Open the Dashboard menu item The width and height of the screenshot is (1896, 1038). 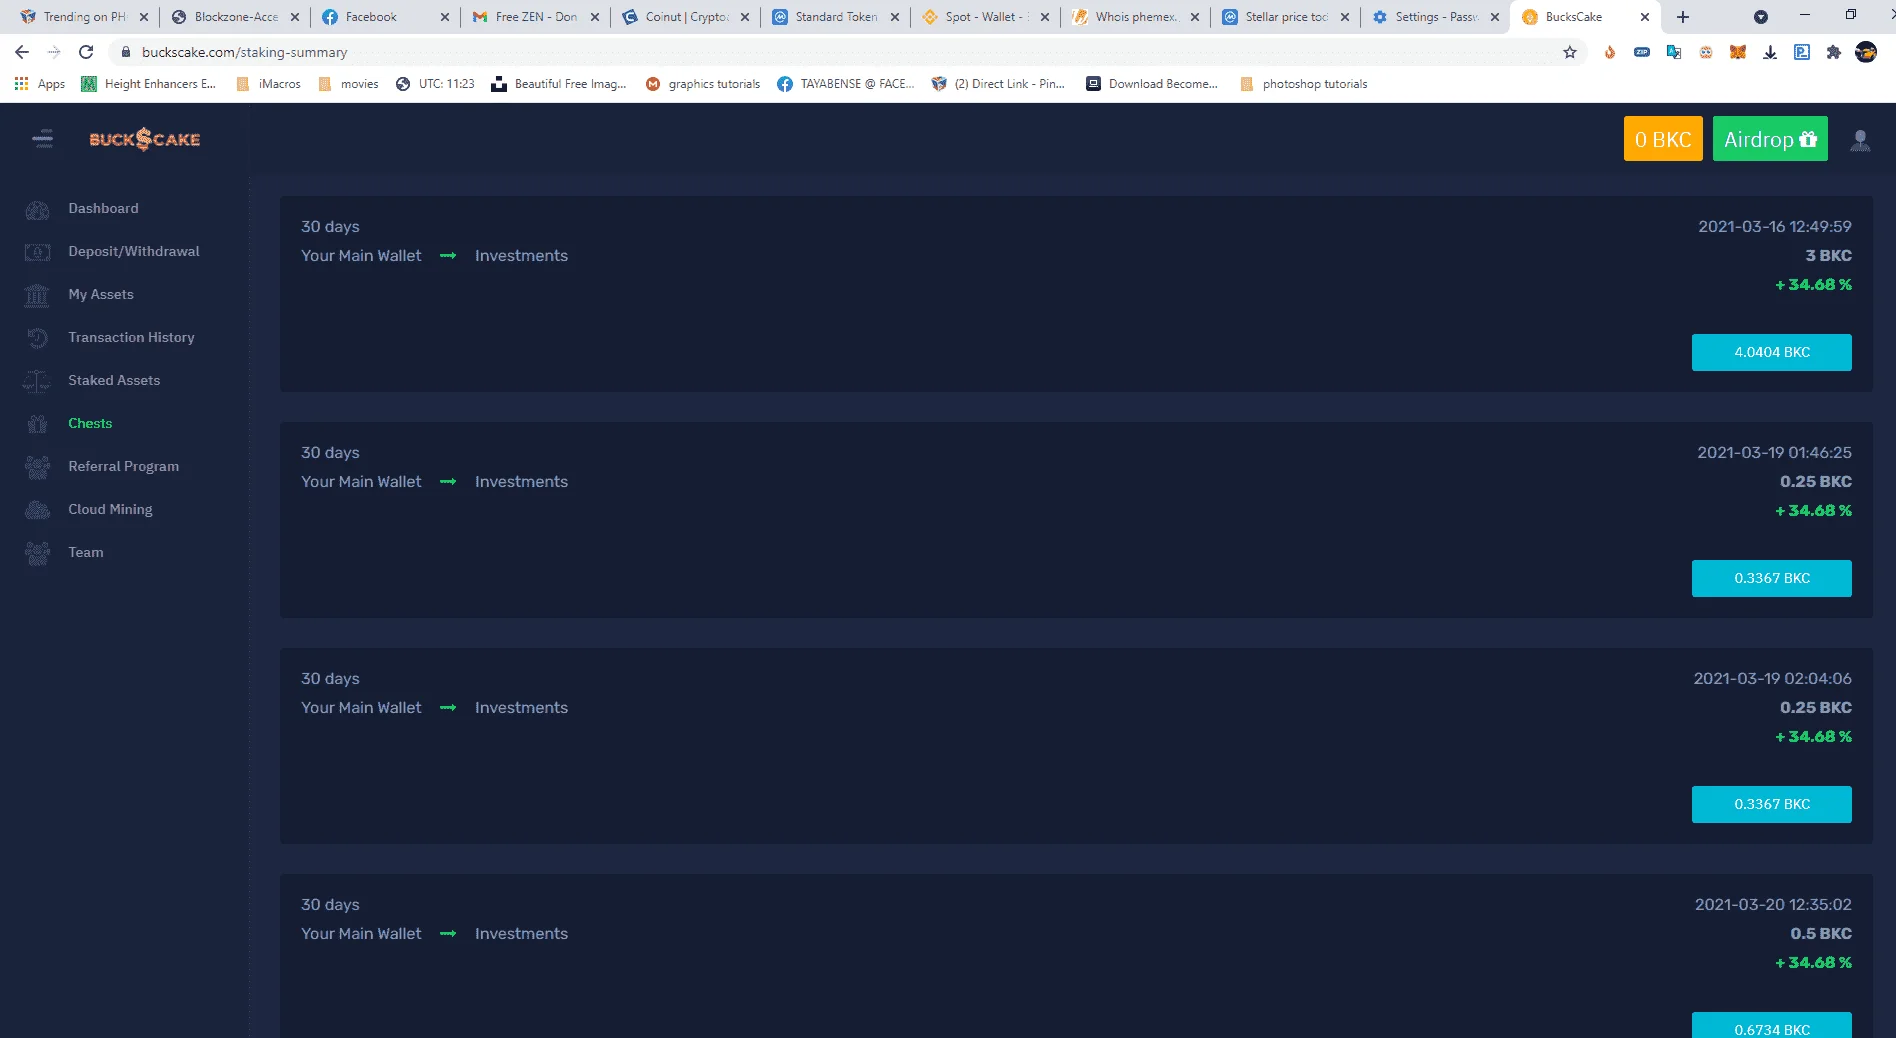[x=103, y=208]
